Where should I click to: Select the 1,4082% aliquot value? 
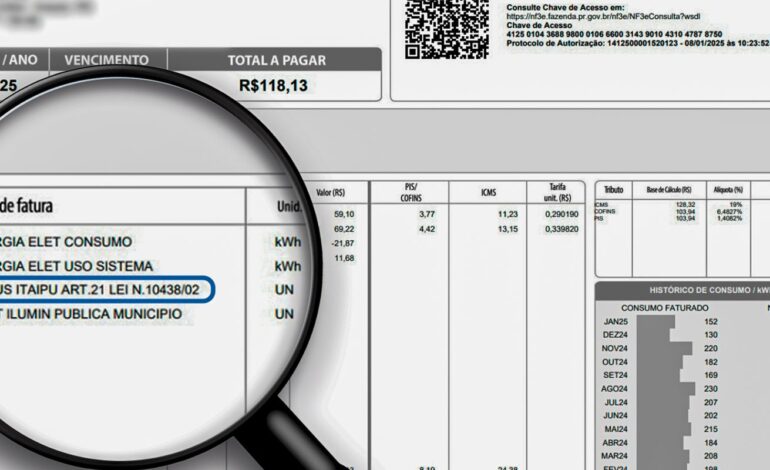[729, 218]
